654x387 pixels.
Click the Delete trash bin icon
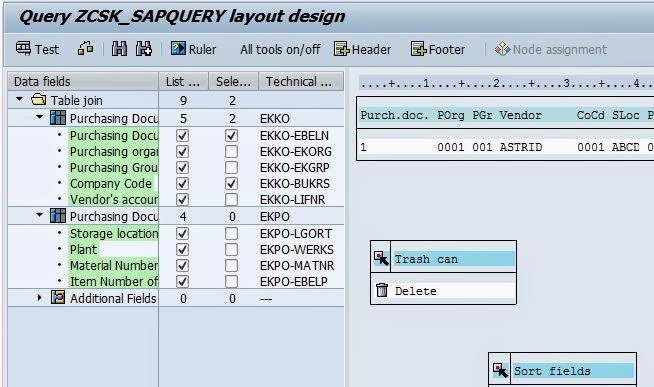click(x=382, y=290)
